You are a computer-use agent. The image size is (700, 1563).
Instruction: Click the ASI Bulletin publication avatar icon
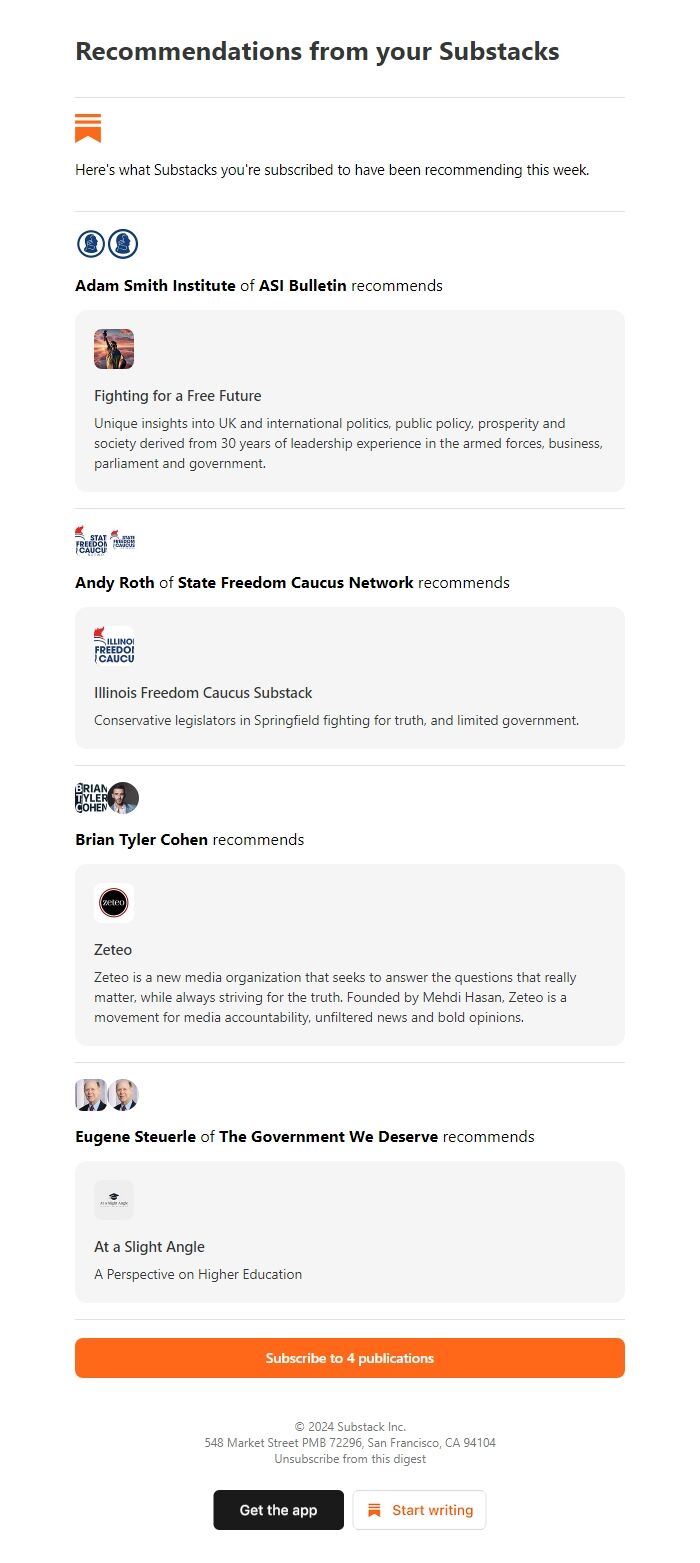[122, 243]
